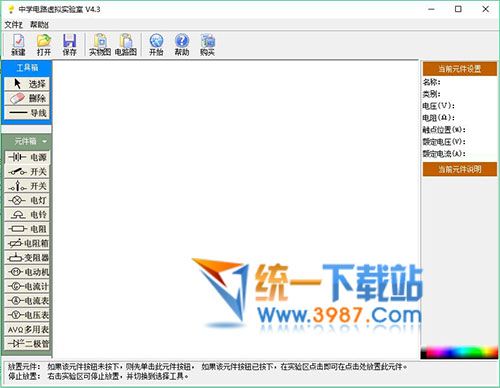The image size is (500, 388).
Task: Open 帮助 help icon in toolbar
Action: [x=182, y=45]
